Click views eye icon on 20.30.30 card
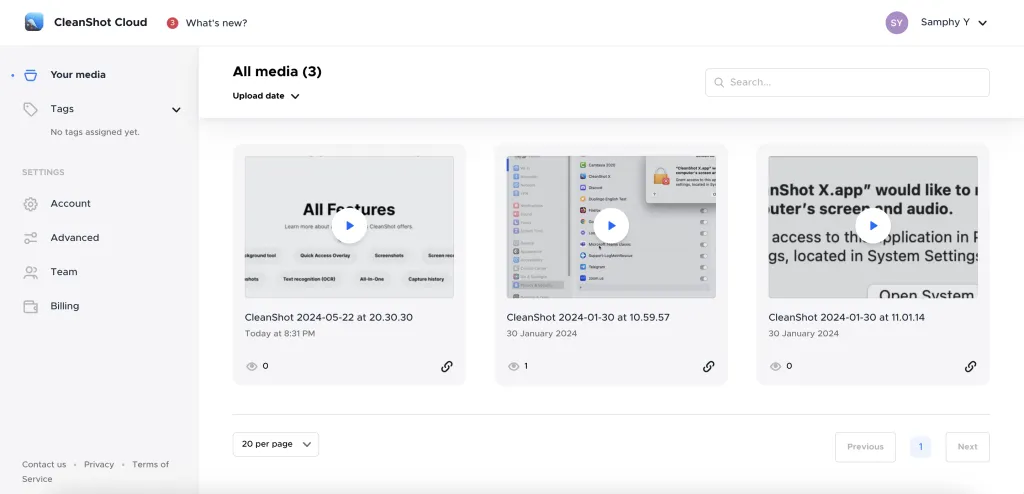1024x494 pixels. [x=251, y=367]
